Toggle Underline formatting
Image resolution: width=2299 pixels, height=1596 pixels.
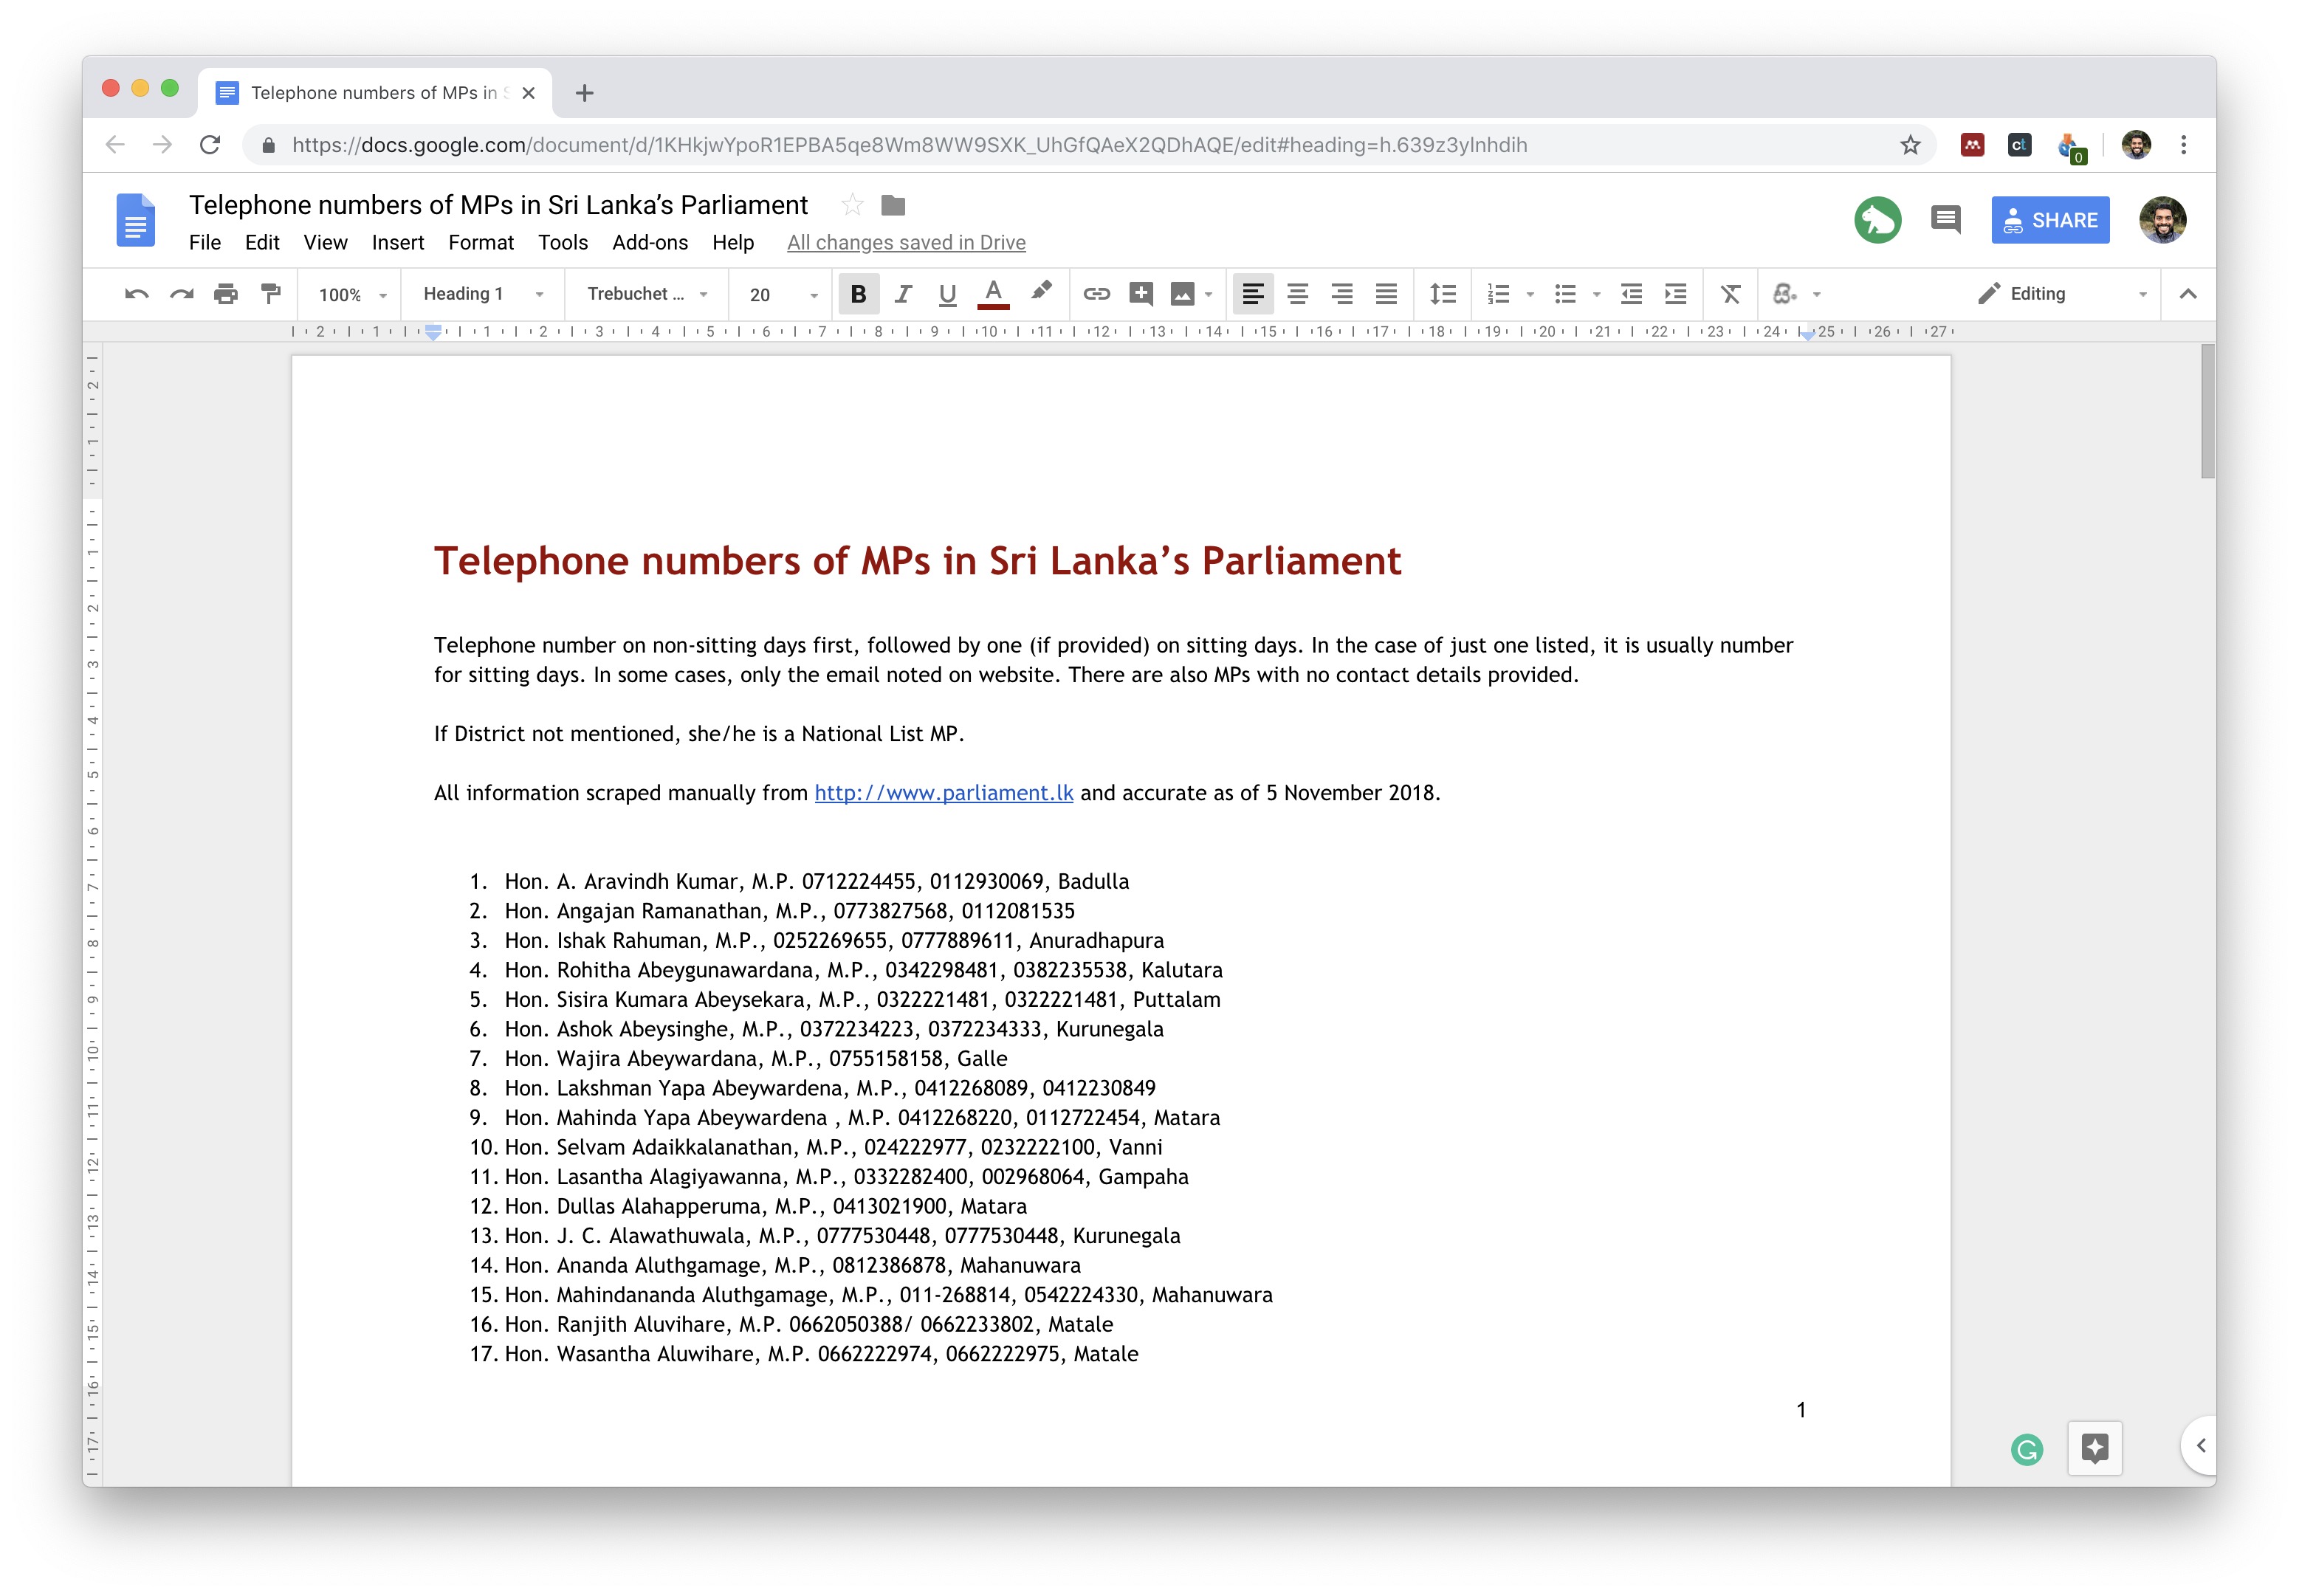(947, 294)
